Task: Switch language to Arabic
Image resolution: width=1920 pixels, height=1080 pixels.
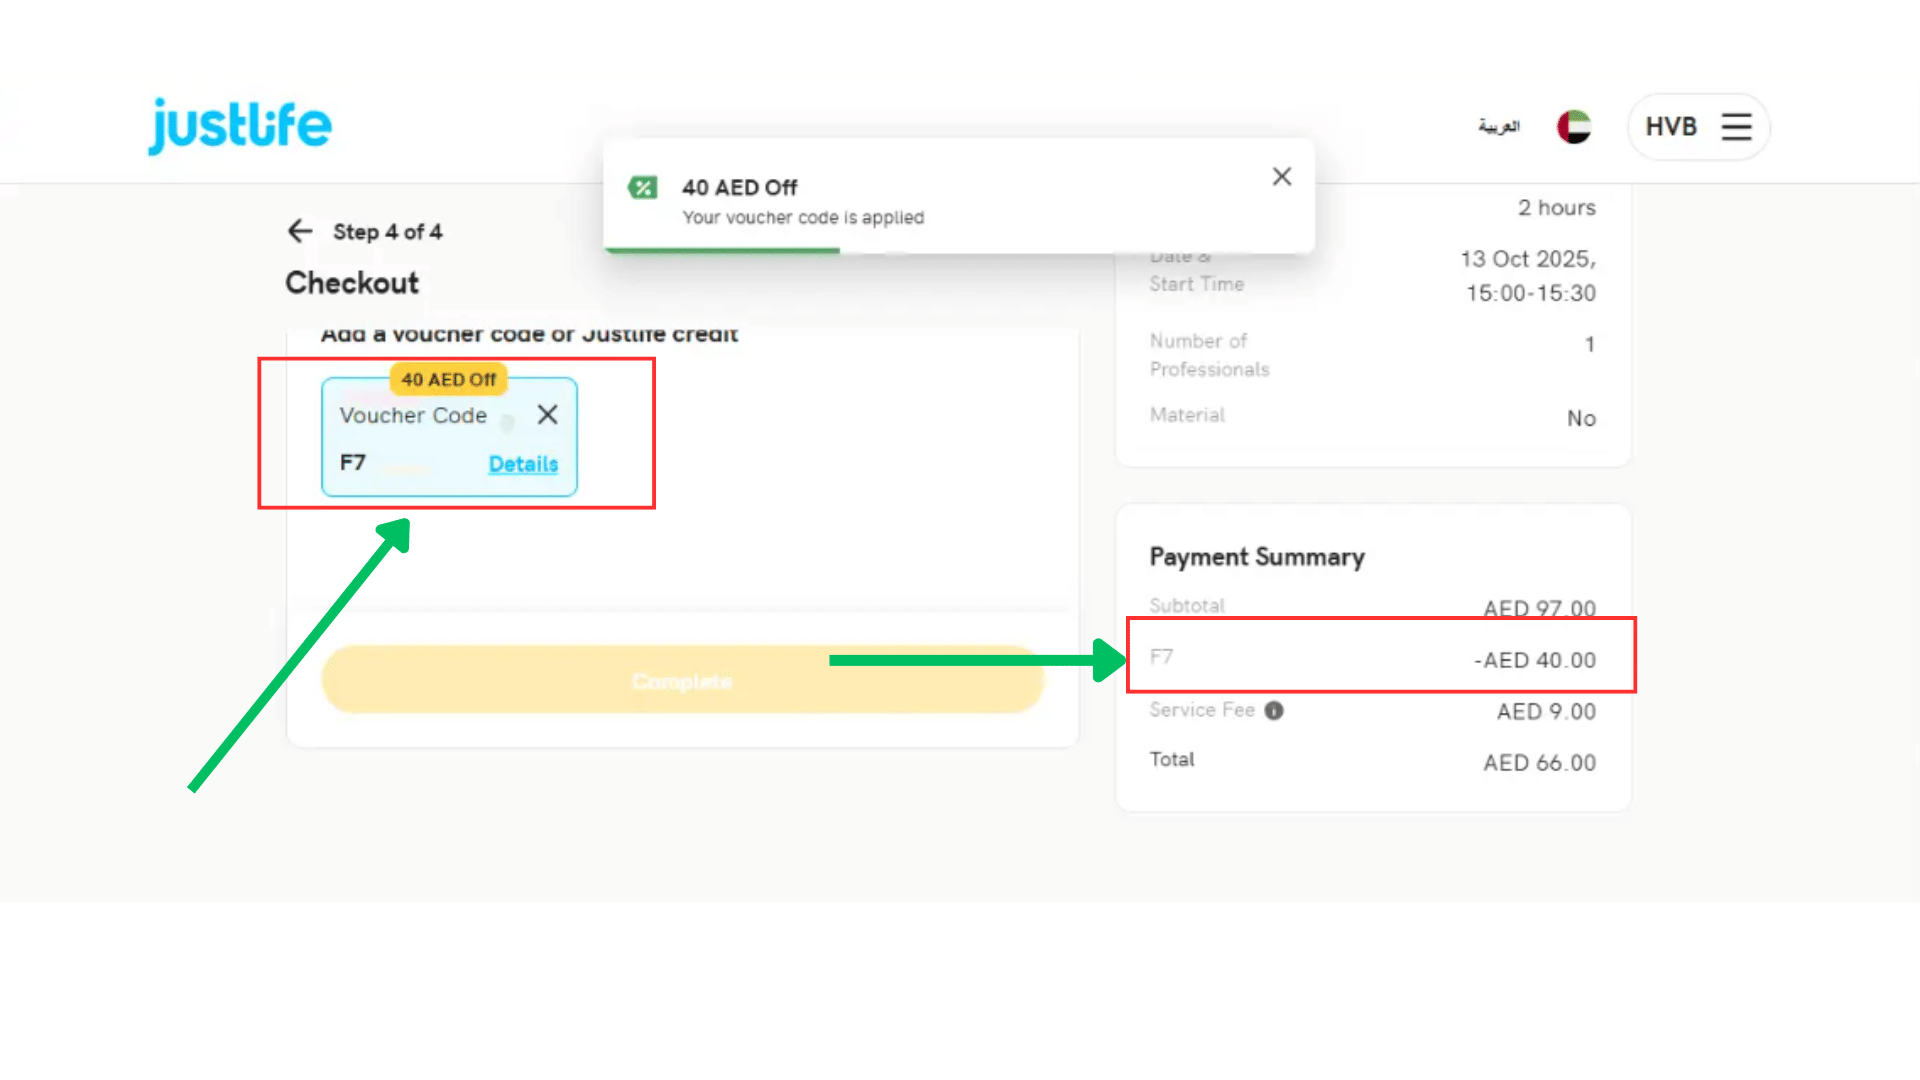Action: [1498, 127]
